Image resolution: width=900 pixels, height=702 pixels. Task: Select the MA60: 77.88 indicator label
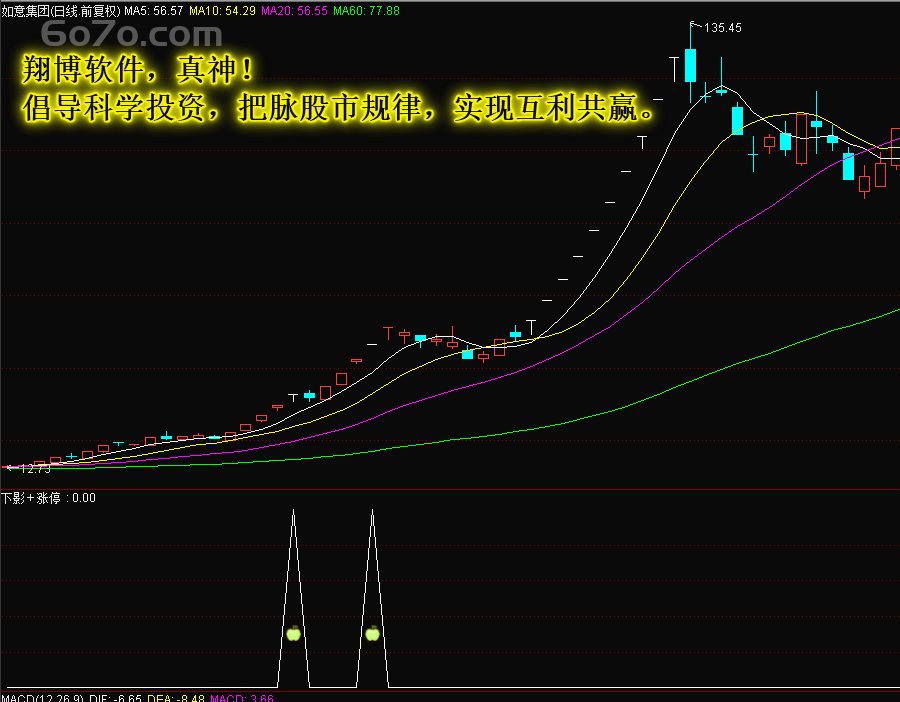(x=366, y=11)
